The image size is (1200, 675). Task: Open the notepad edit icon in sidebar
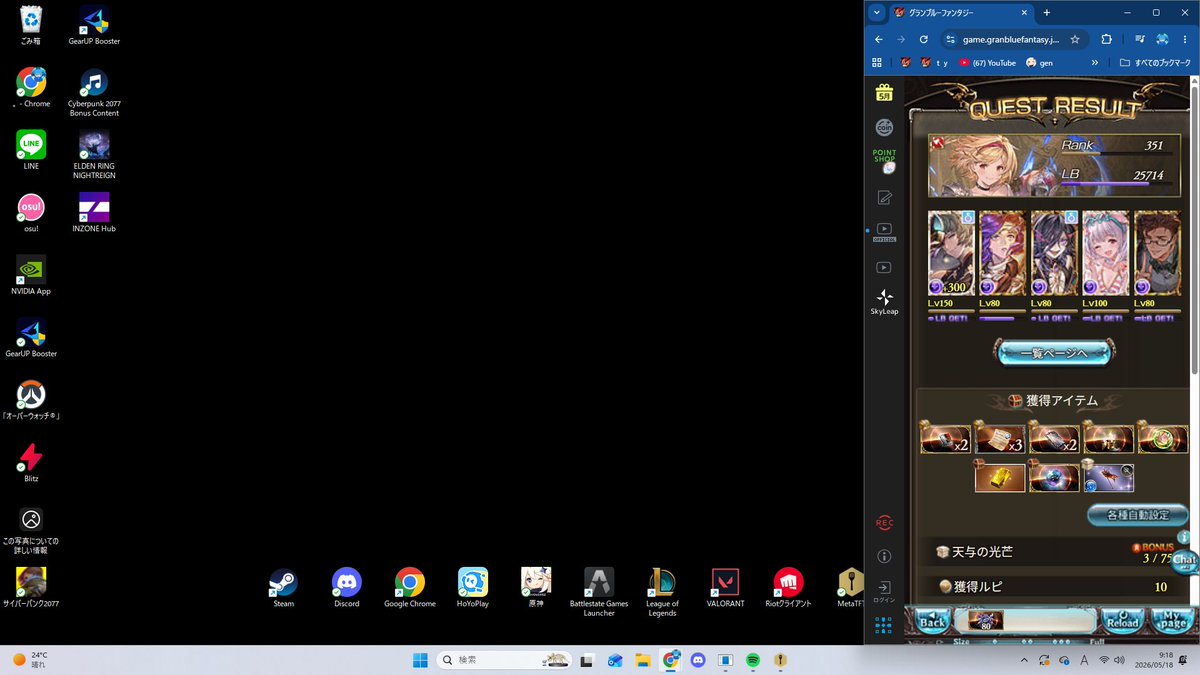point(884,197)
